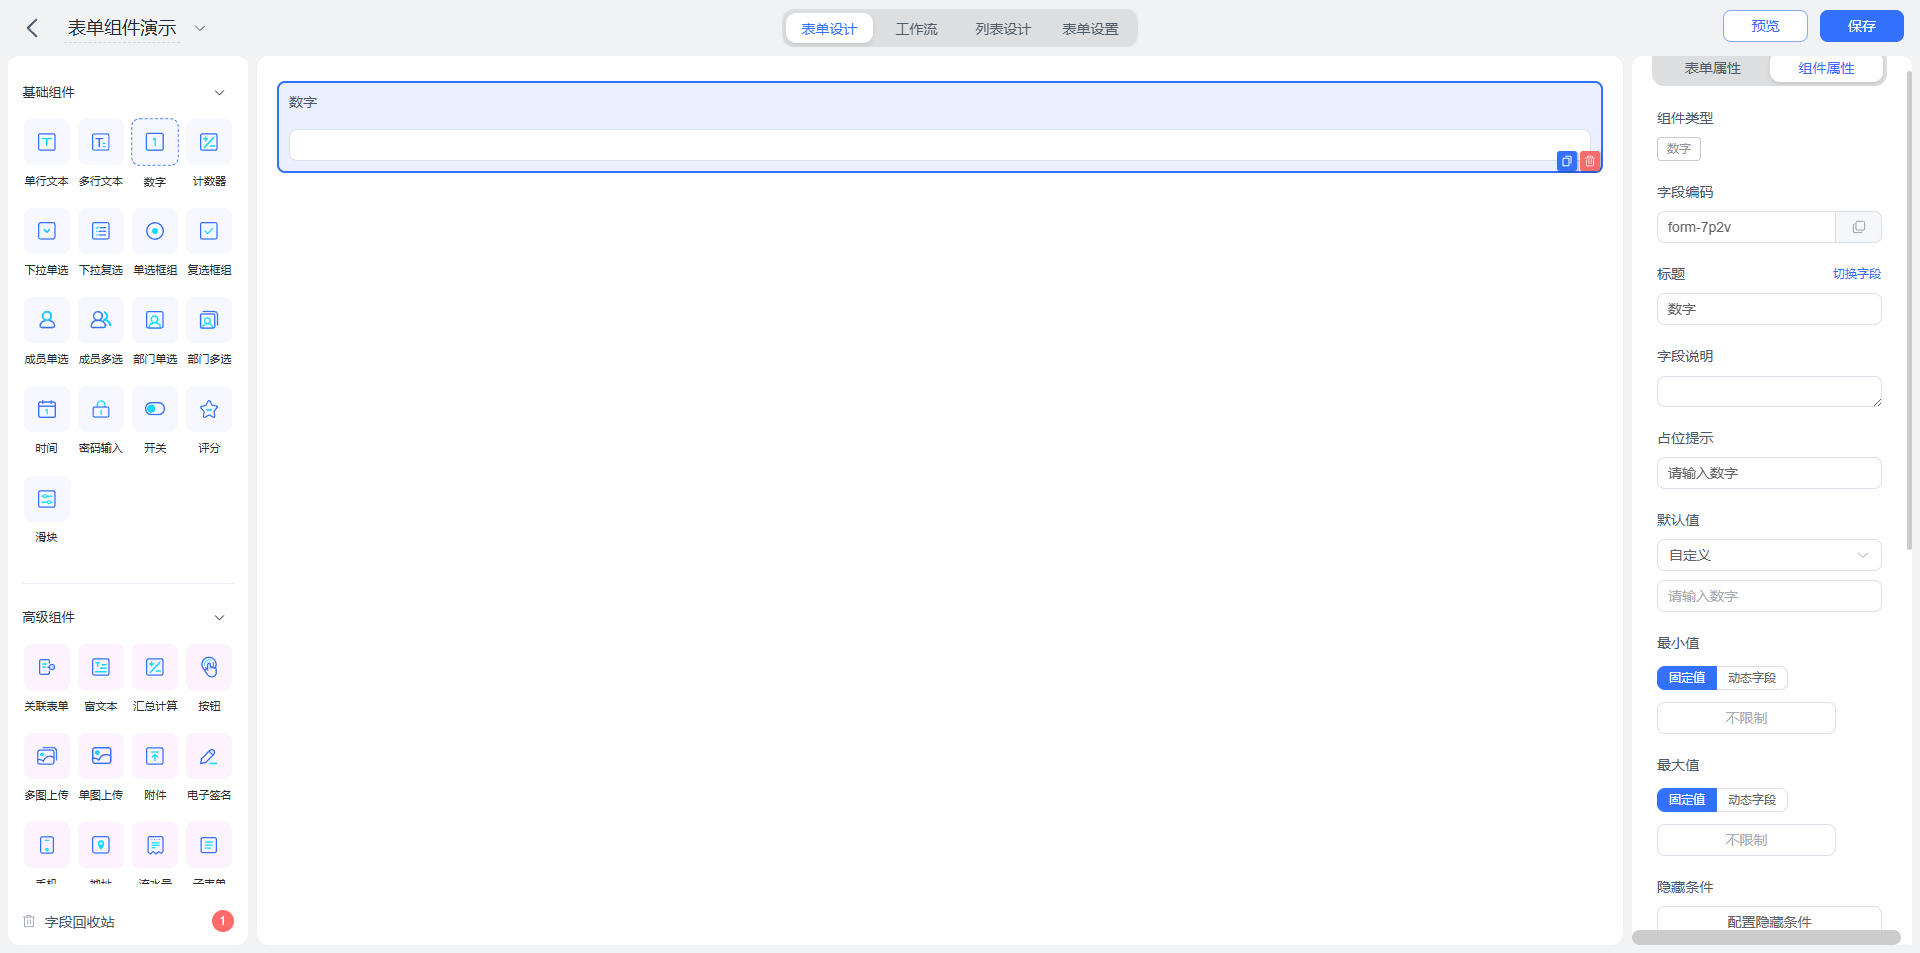Set 最小值 mode to 动态字段
The height and width of the screenshot is (953, 1920).
pyautogui.click(x=1752, y=678)
